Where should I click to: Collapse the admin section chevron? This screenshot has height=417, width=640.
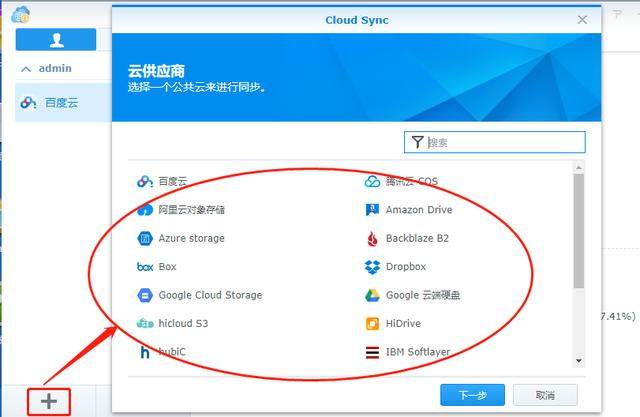pyautogui.click(x=26, y=69)
